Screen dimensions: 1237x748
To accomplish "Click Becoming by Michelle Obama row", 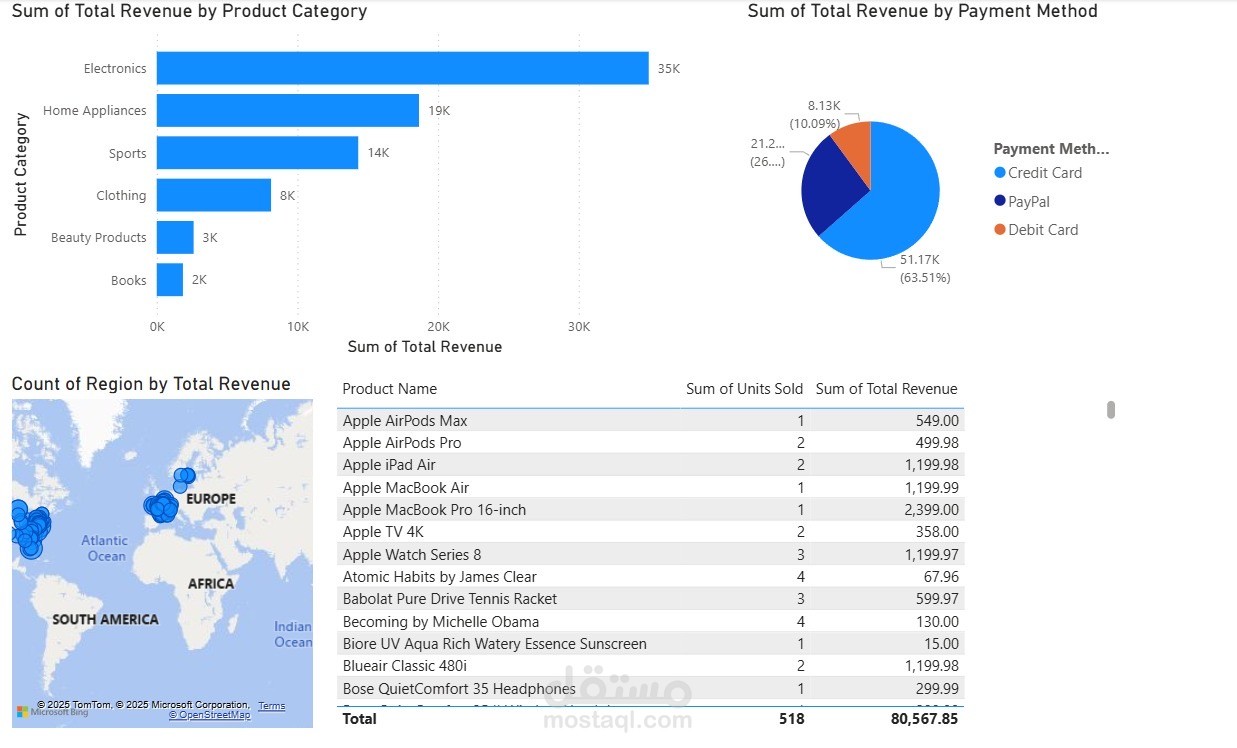I will pos(651,622).
